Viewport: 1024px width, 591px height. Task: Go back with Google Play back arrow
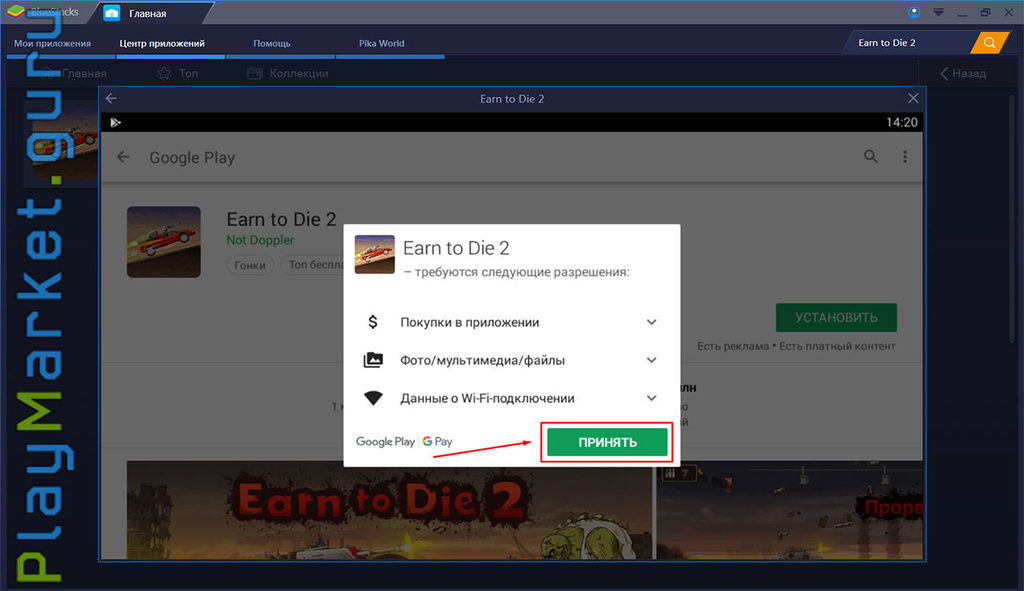123,157
